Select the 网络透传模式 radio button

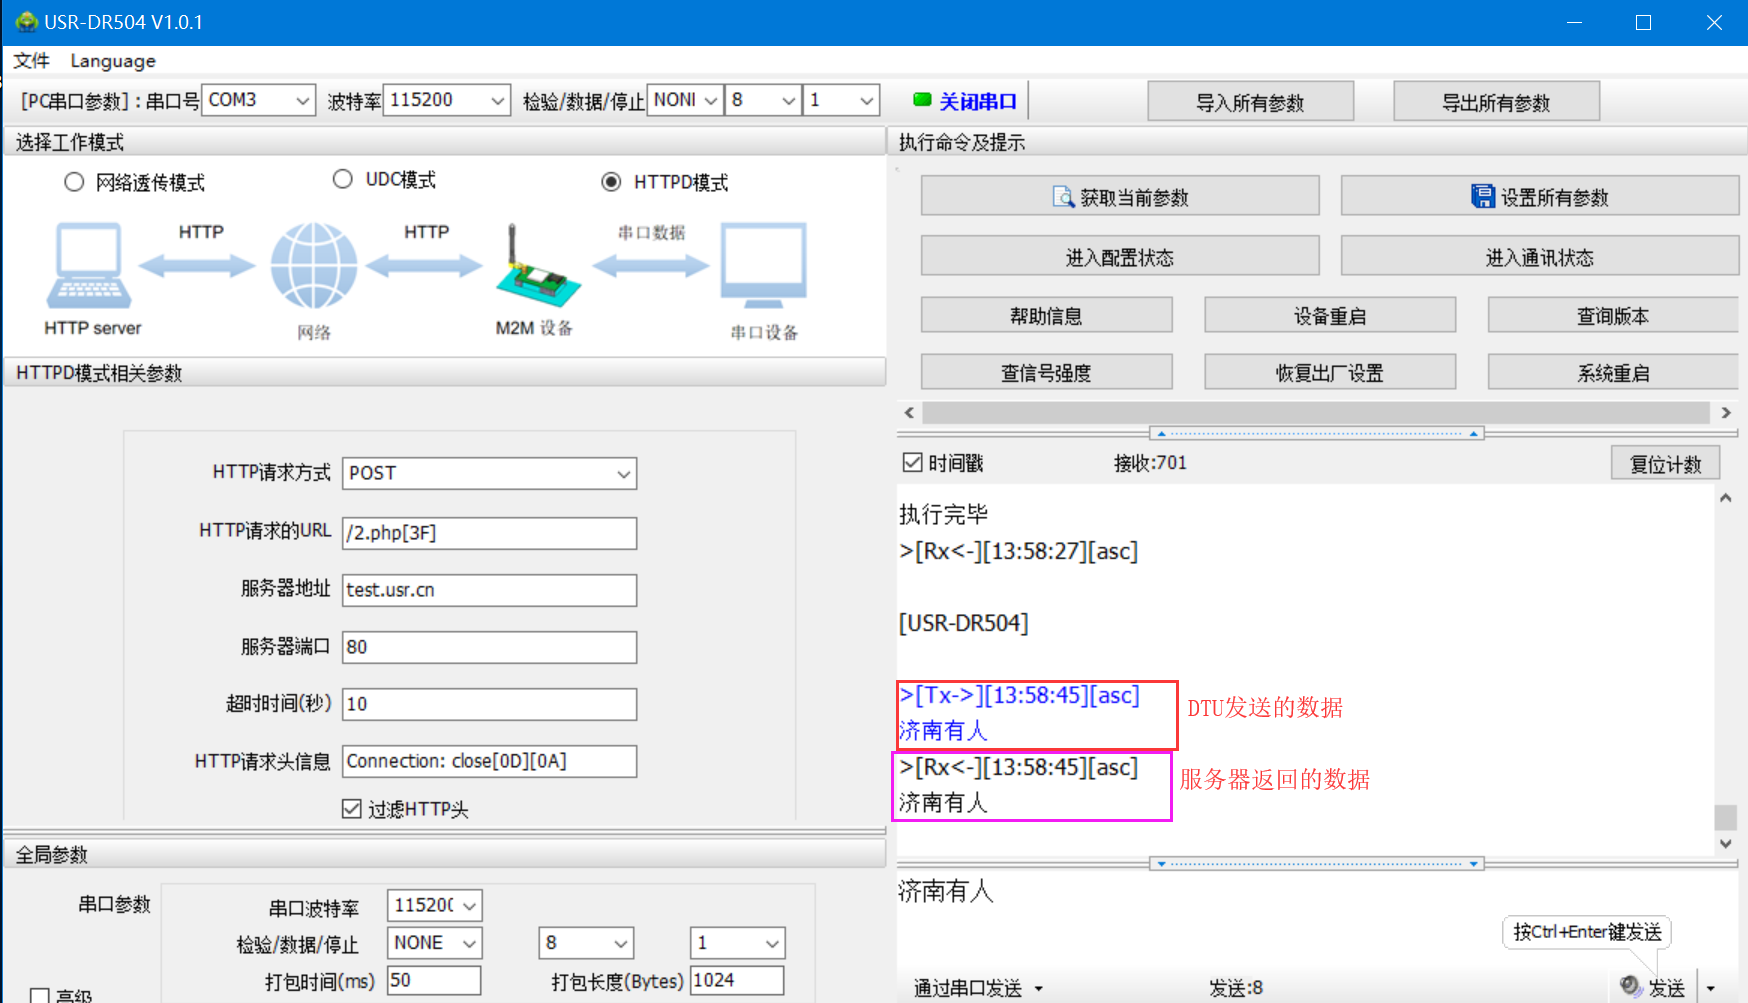(x=74, y=182)
